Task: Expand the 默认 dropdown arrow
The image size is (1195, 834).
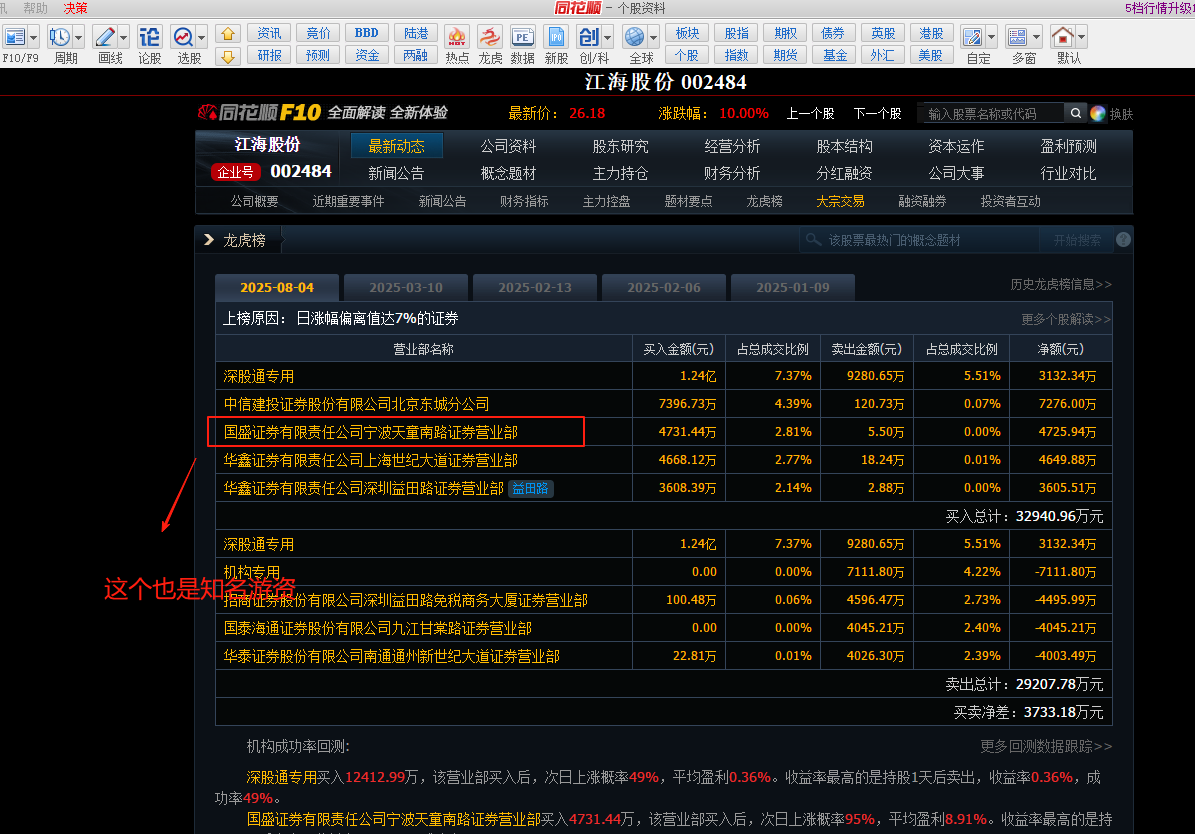Action: (x=1081, y=37)
